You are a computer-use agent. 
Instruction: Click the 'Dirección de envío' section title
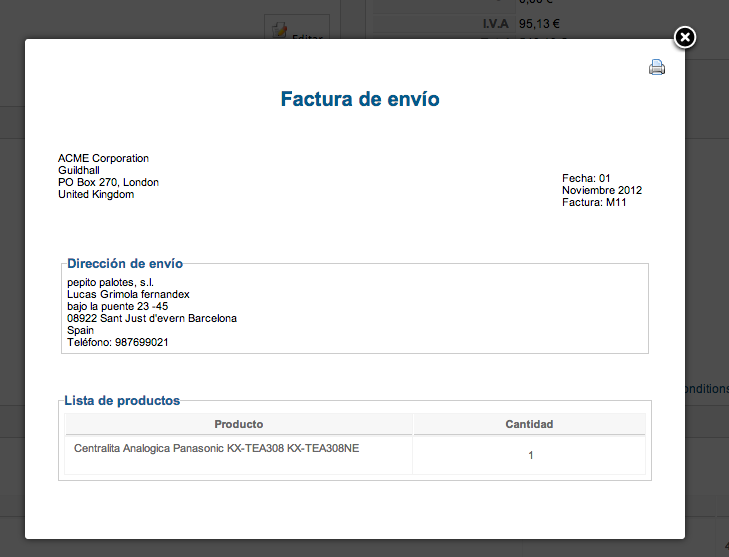pos(125,264)
